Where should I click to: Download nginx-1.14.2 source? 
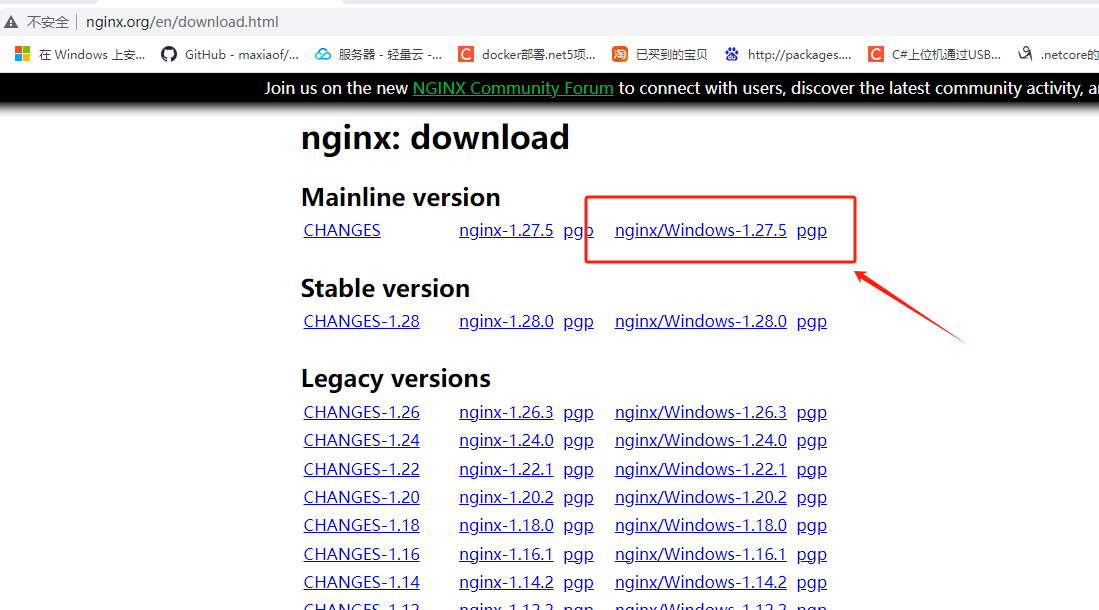506,582
